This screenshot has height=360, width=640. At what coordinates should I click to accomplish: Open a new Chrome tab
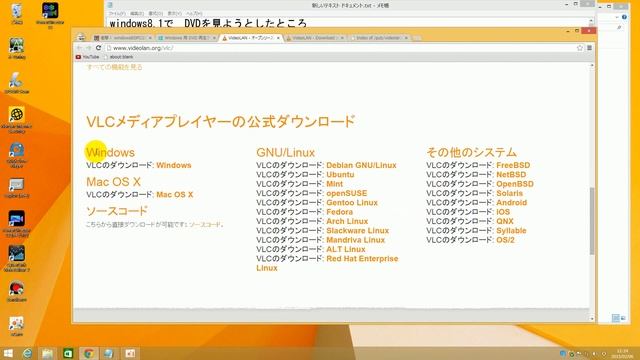(x=416, y=38)
